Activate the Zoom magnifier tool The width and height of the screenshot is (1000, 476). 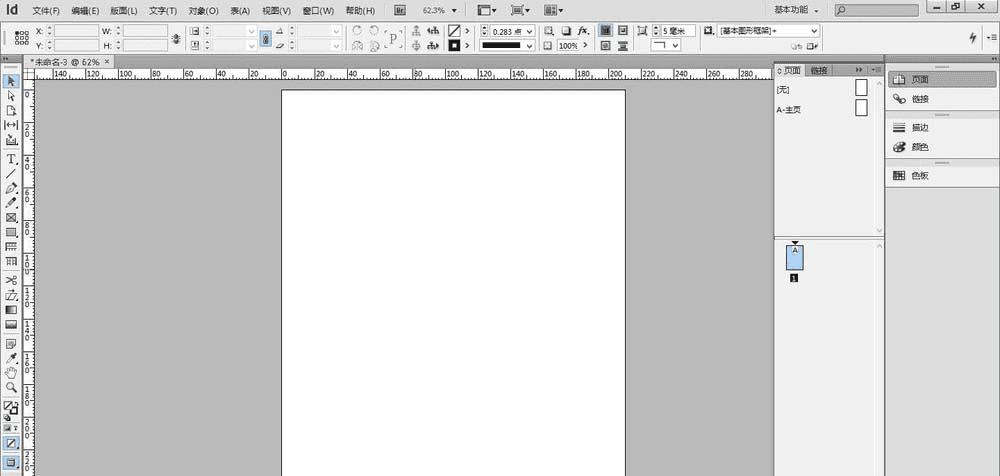12,387
